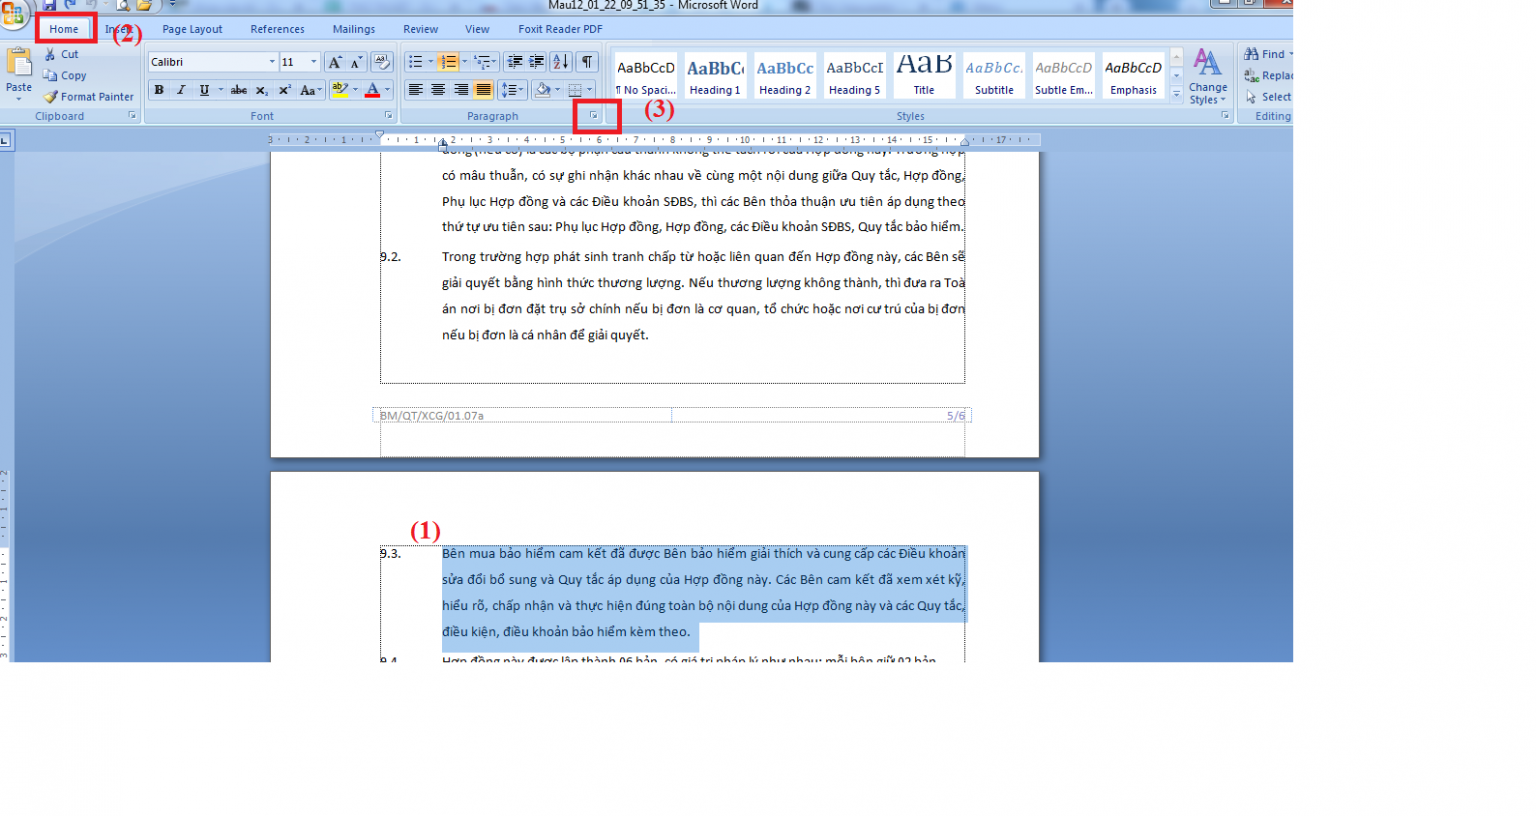Click the Format Painter brush icon
Image resolution: width=1536 pixels, height=816 pixels.
(50, 97)
